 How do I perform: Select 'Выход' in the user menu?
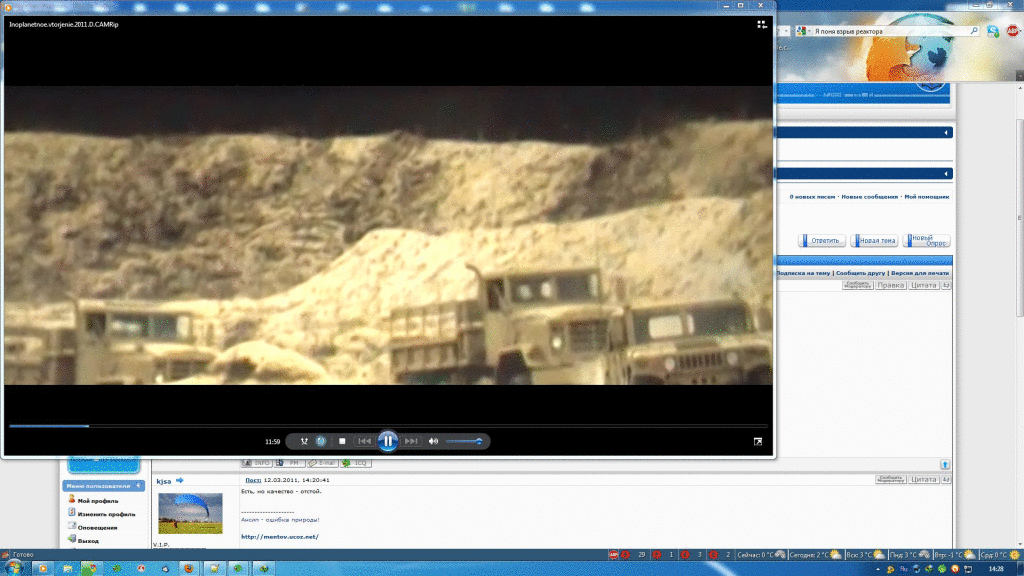tap(88, 541)
